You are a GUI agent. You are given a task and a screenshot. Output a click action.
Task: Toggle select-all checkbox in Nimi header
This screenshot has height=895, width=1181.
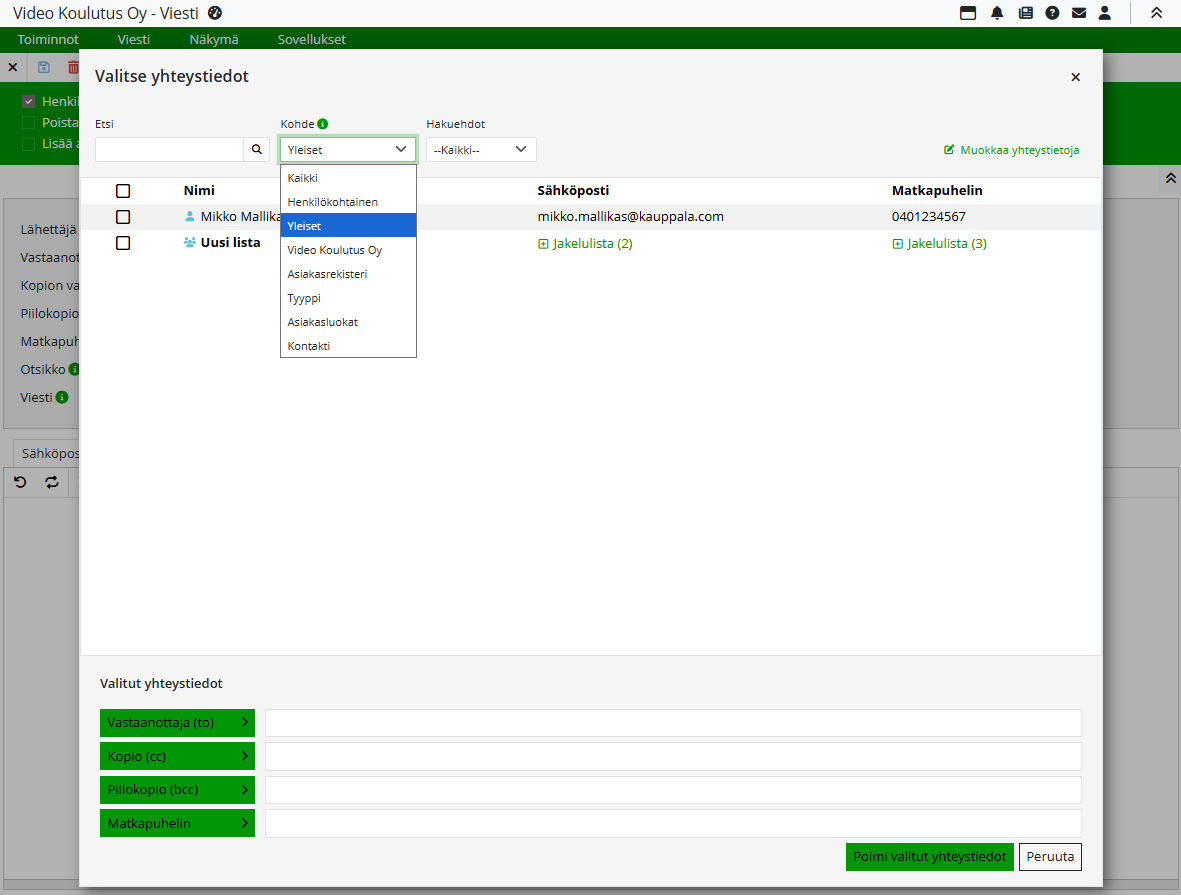(123, 191)
